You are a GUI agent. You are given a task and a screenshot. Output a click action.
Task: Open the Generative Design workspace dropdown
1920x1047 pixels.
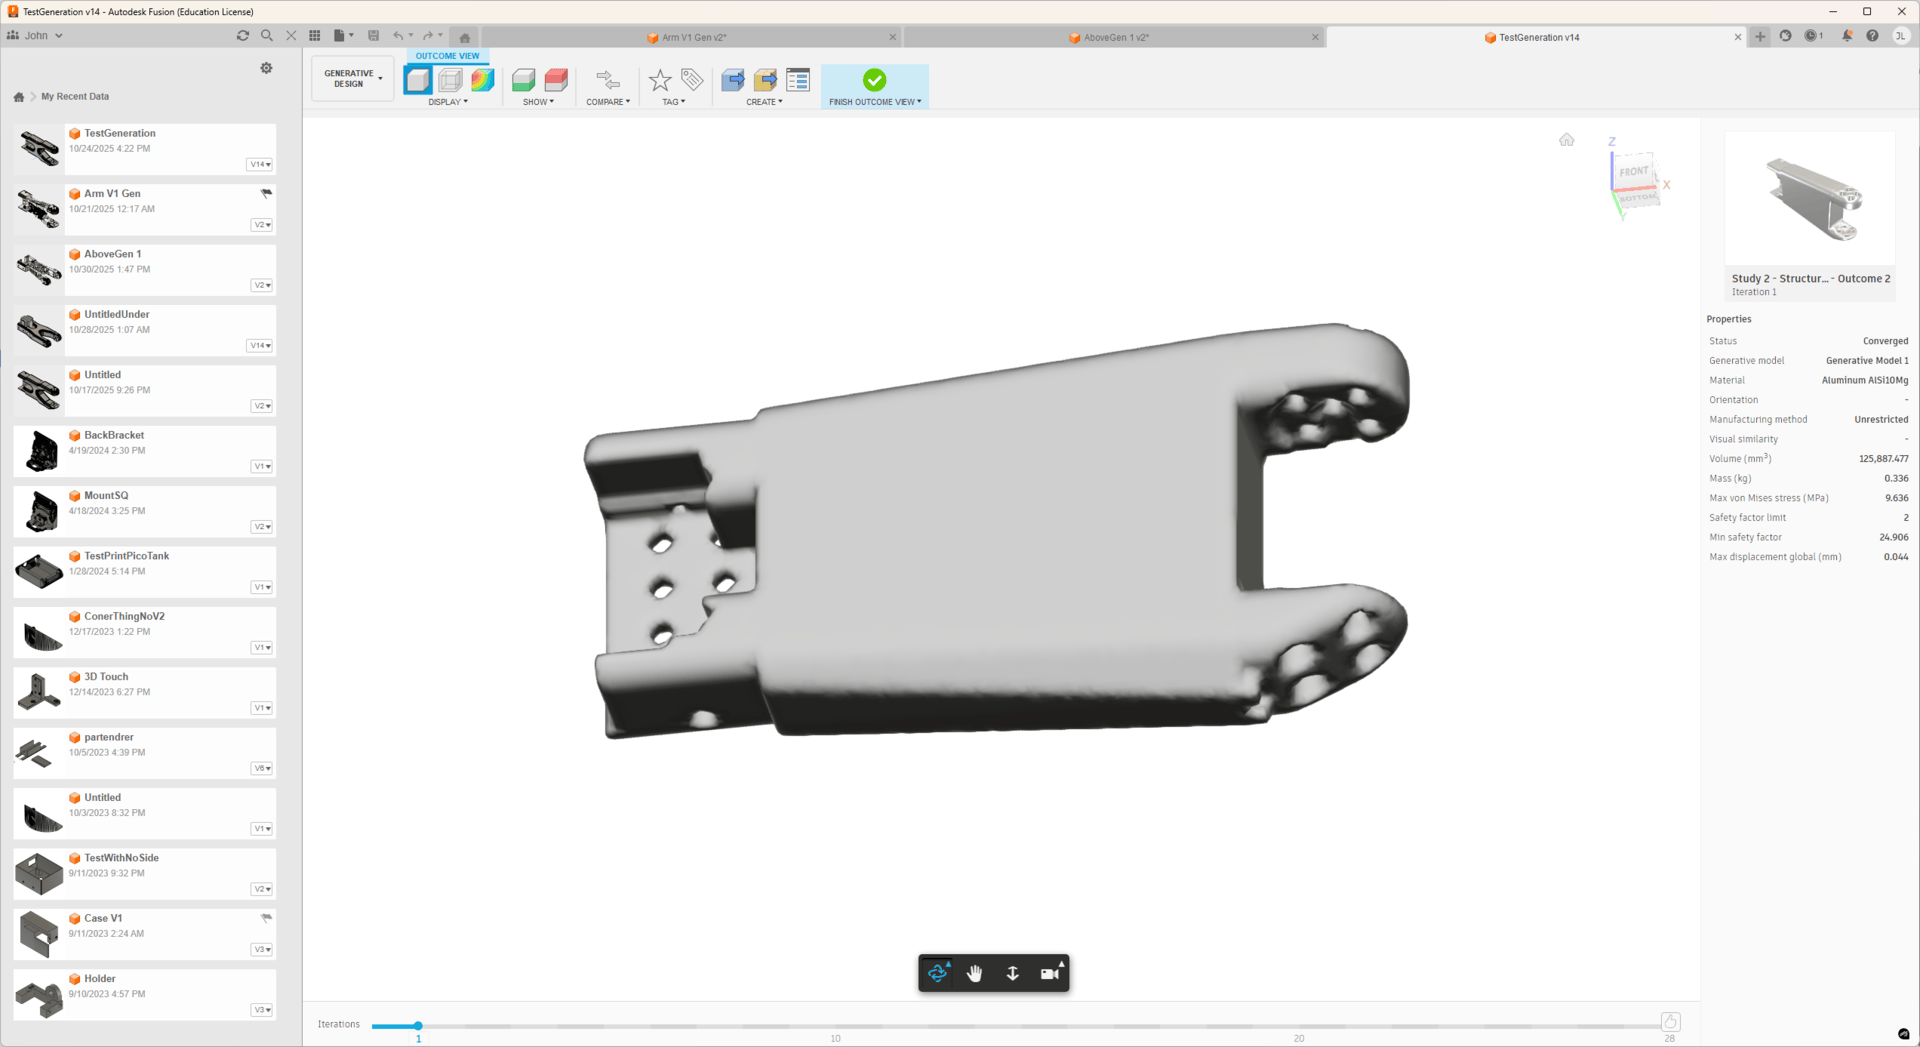(352, 79)
